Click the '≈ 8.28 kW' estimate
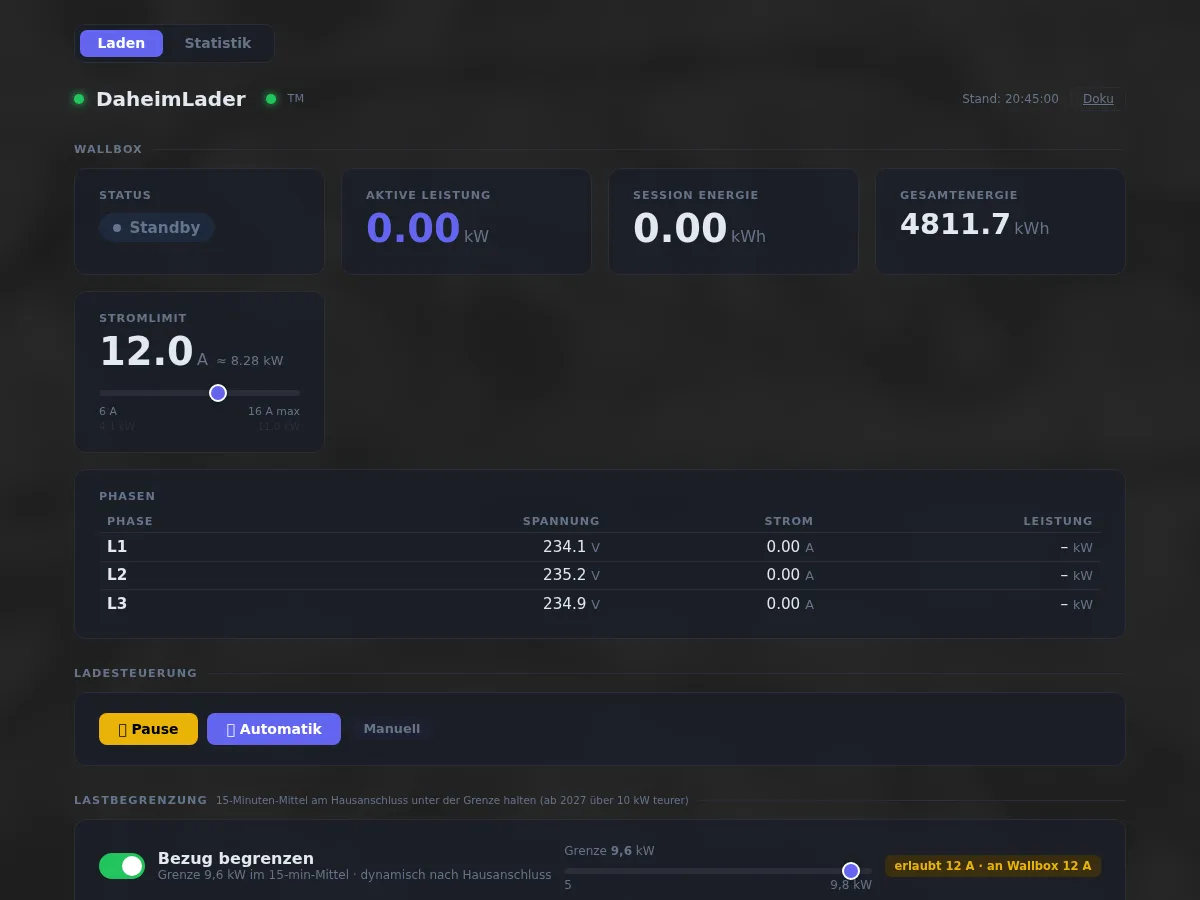The width and height of the screenshot is (1200, 900). coord(250,361)
